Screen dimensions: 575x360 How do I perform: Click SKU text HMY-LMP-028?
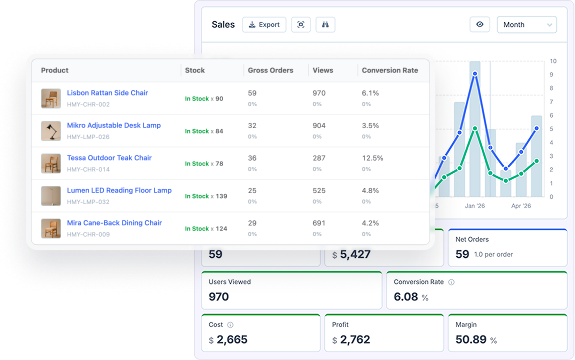pyautogui.click(x=88, y=137)
